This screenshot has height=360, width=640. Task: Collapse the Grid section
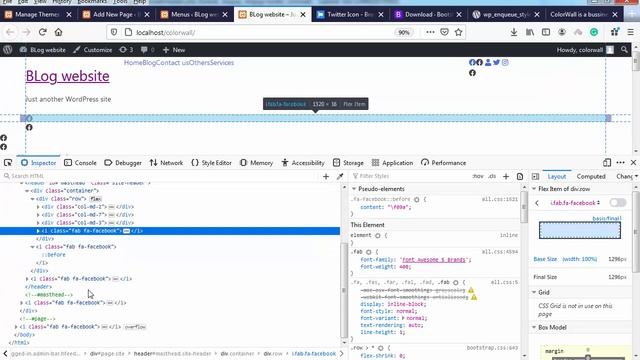pos(534,292)
